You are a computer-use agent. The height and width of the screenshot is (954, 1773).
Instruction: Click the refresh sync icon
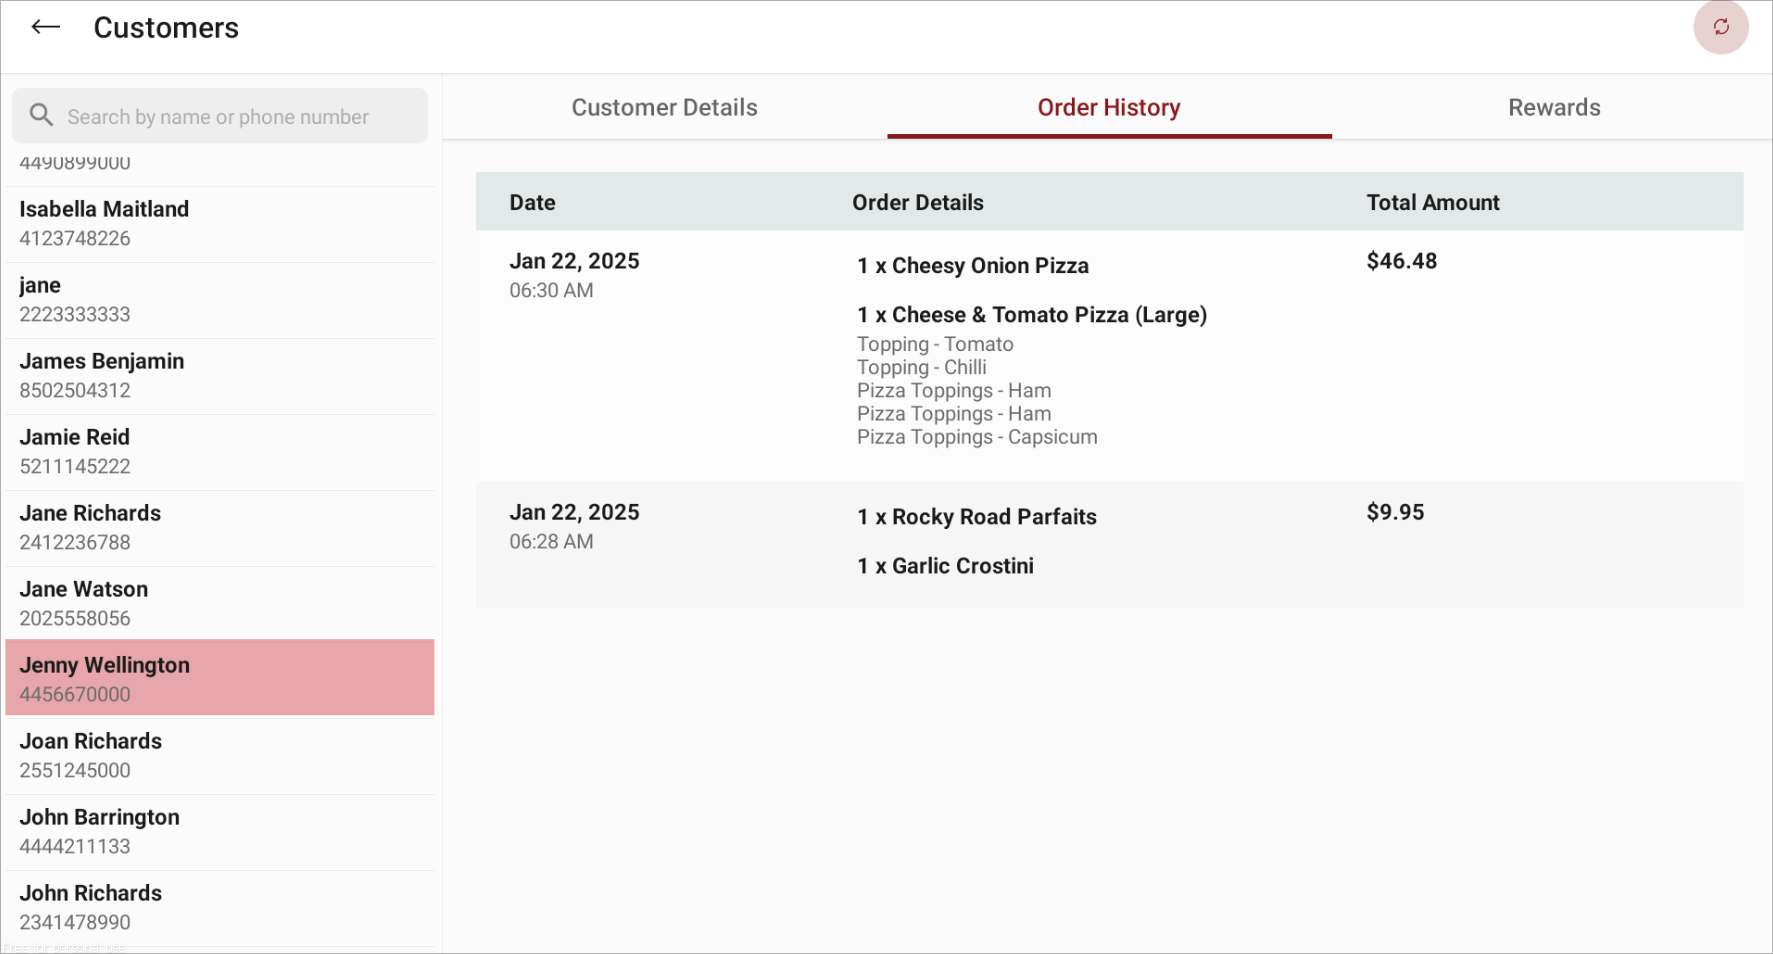(1720, 27)
